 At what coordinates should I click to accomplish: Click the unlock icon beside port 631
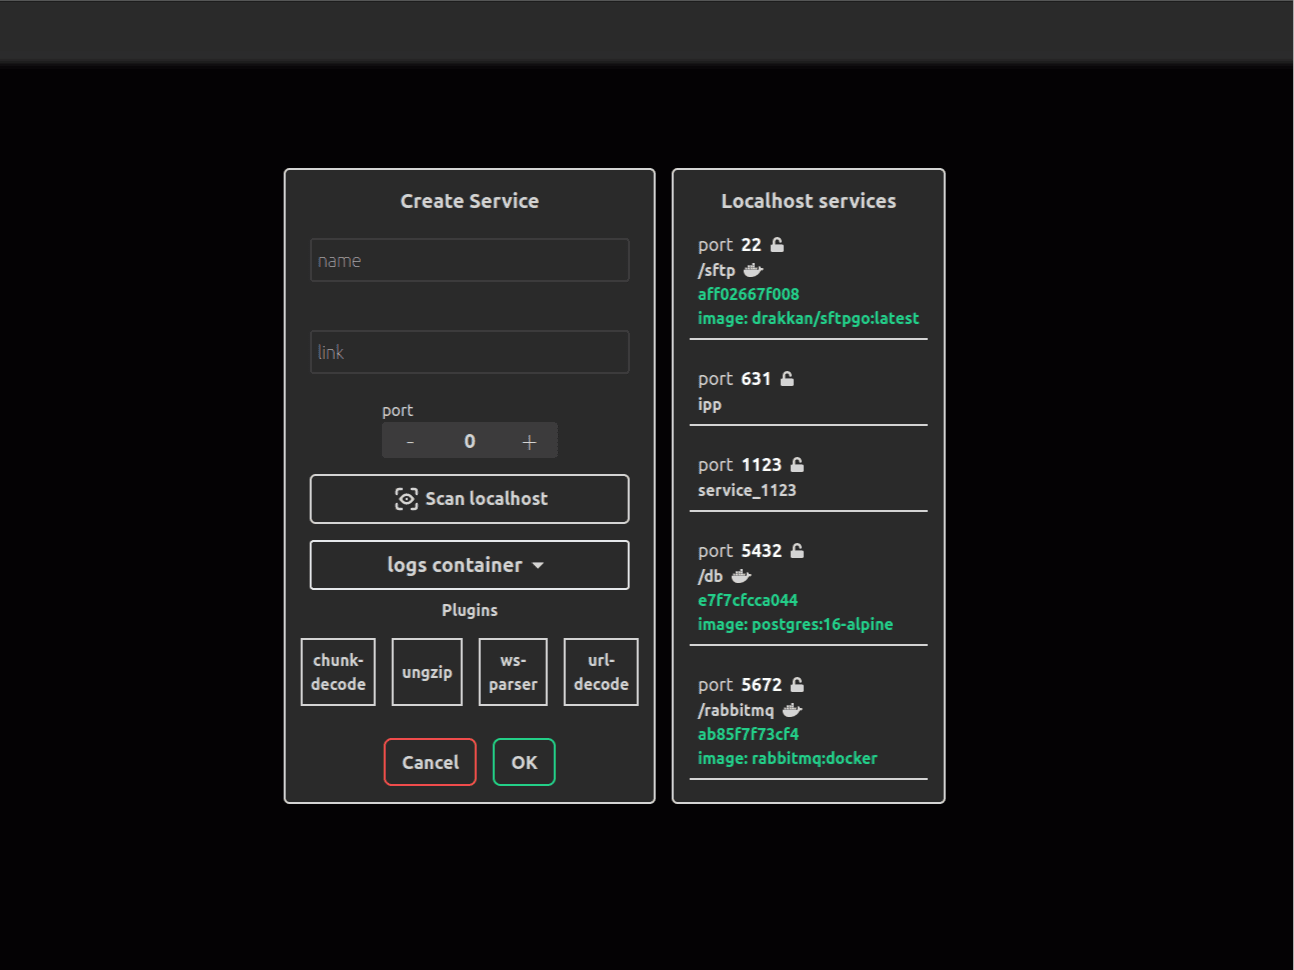787,379
